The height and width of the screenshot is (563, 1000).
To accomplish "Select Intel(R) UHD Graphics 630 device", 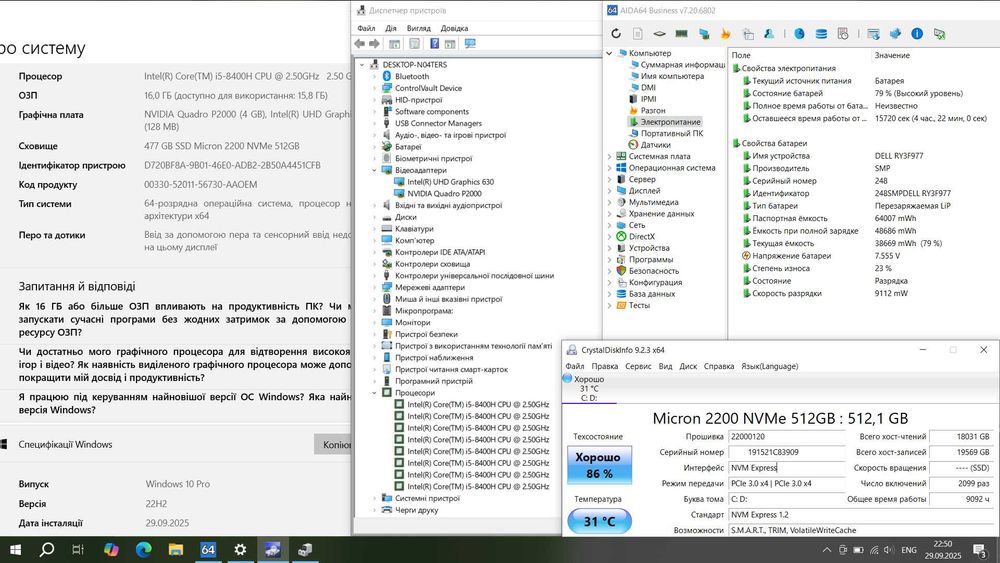I will pyautogui.click(x=450, y=182).
